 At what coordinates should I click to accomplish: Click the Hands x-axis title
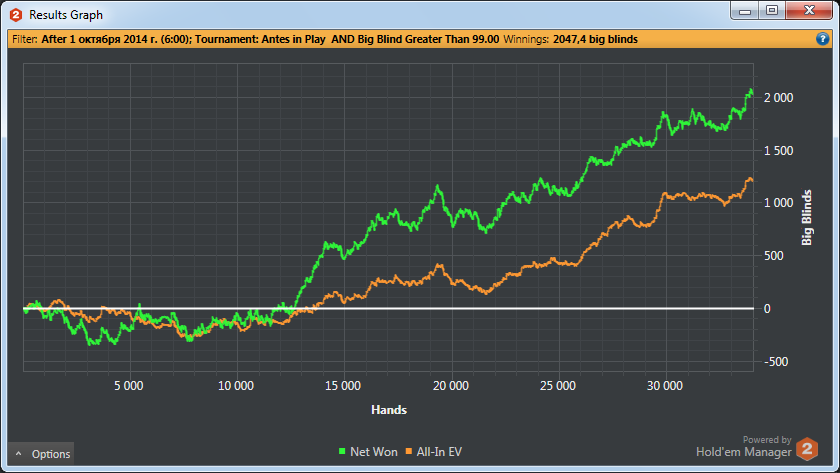click(388, 409)
